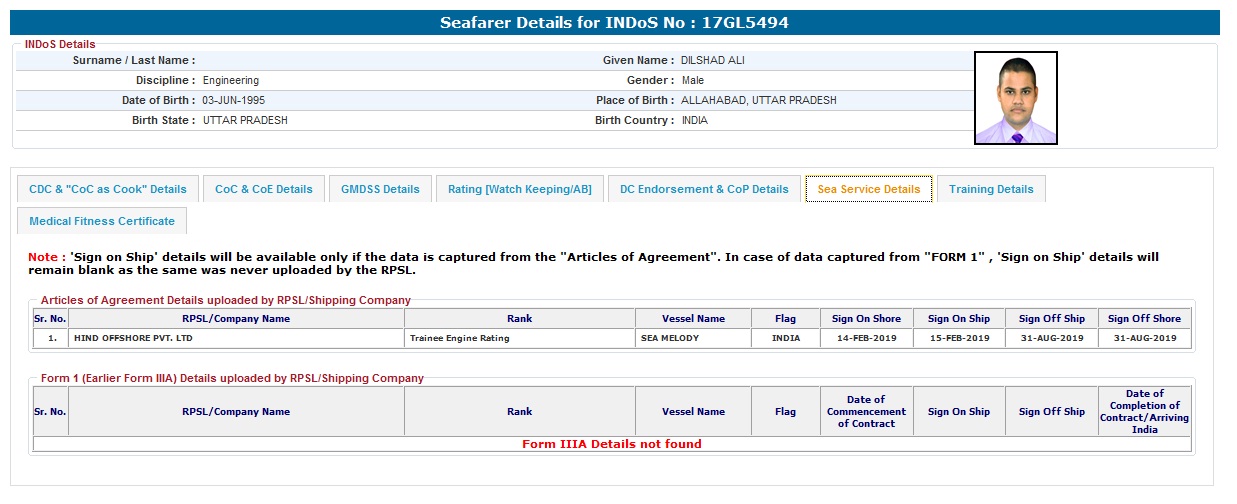The image size is (1237, 504).
Task: Select the GMDSS Details tab
Action: coord(380,189)
